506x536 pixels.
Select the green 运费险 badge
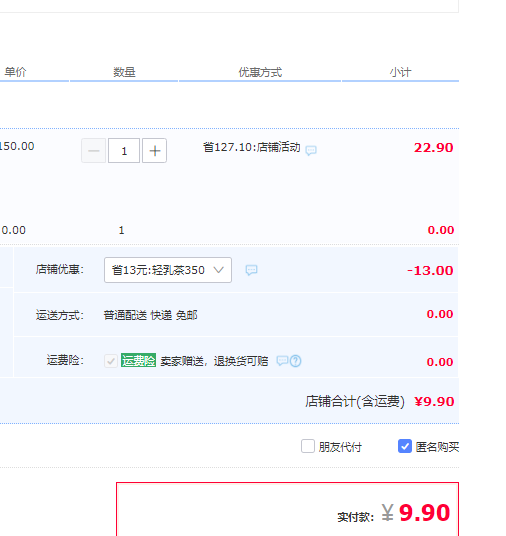[138, 360]
